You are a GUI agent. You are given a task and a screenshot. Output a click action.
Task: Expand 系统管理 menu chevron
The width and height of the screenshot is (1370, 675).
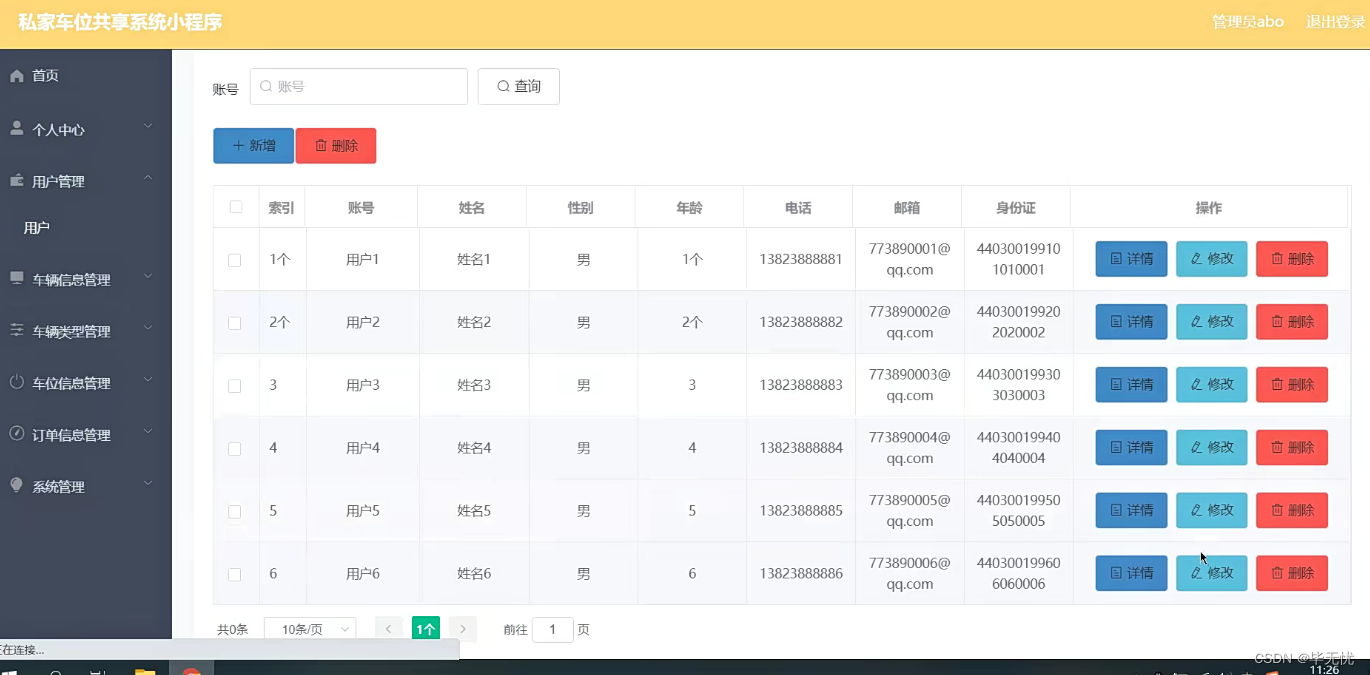pyautogui.click(x=148, y=484)
